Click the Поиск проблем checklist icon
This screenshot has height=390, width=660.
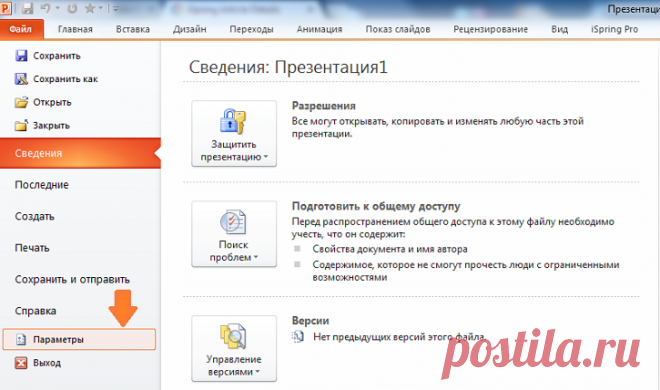233,222
